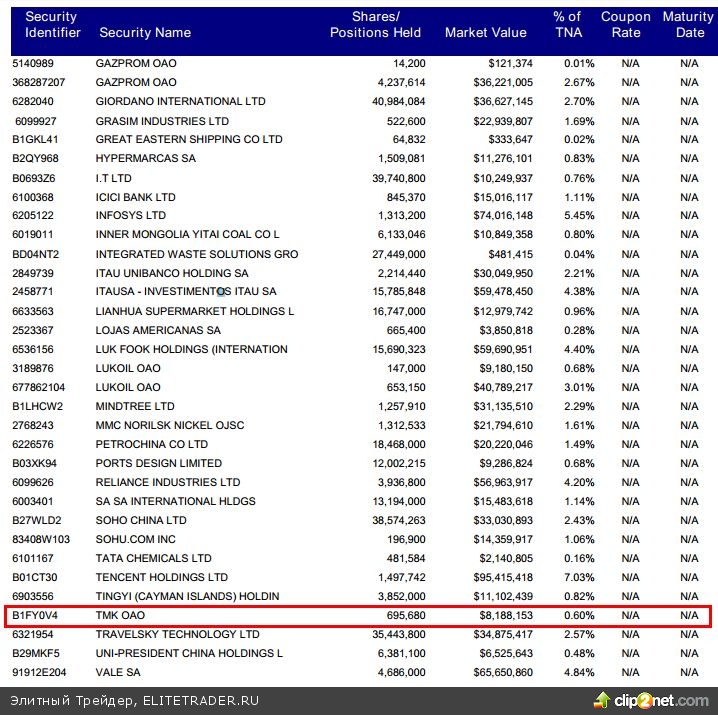Click the INFOSYS LTD row name

pos(131,215)
